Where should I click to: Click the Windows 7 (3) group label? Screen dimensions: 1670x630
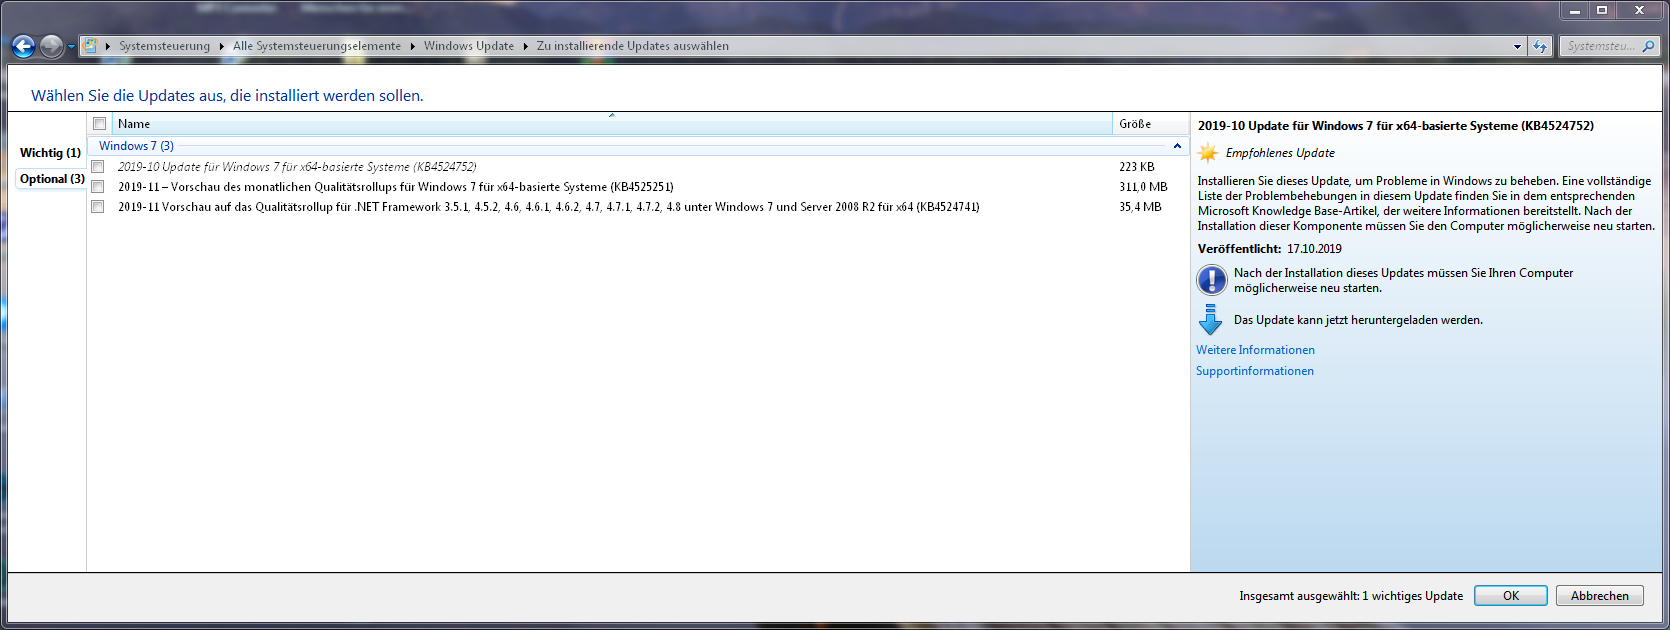pos(136,146)
